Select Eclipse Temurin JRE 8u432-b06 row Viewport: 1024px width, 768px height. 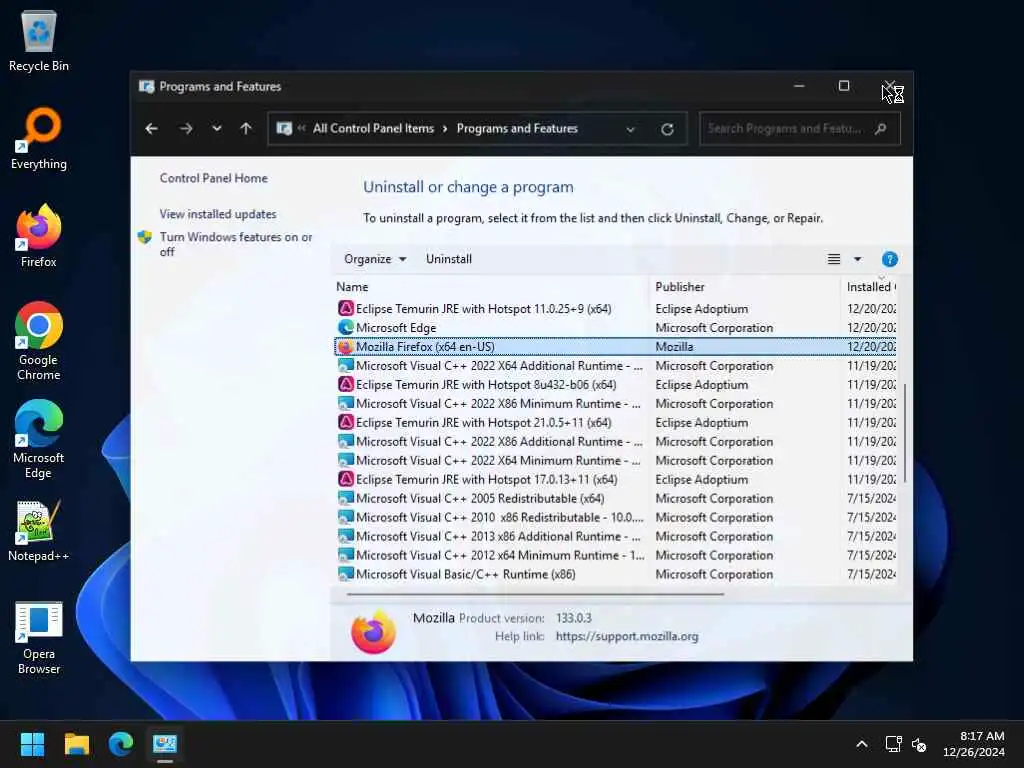pos(615,385)
